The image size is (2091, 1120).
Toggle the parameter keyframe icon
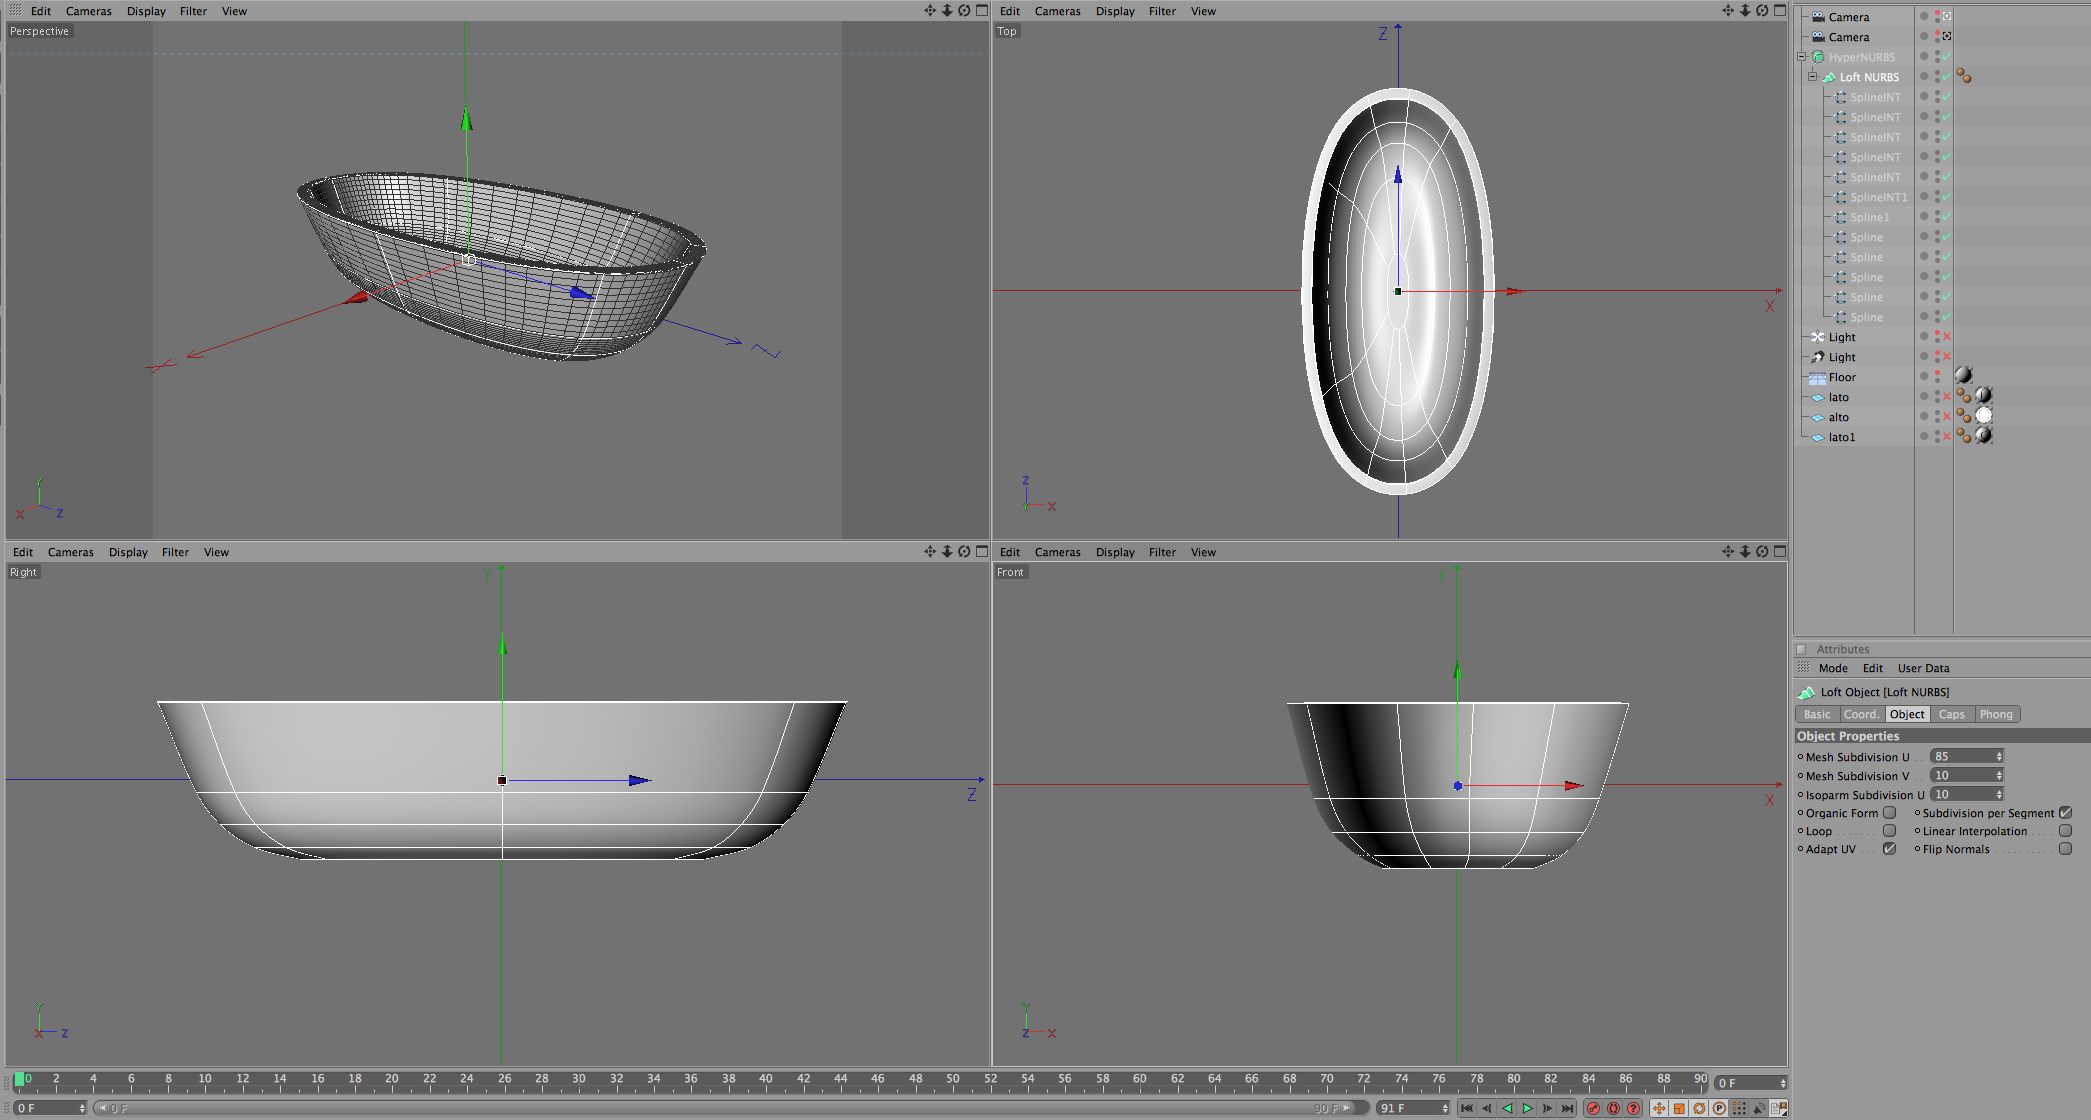point(1719,1108)
